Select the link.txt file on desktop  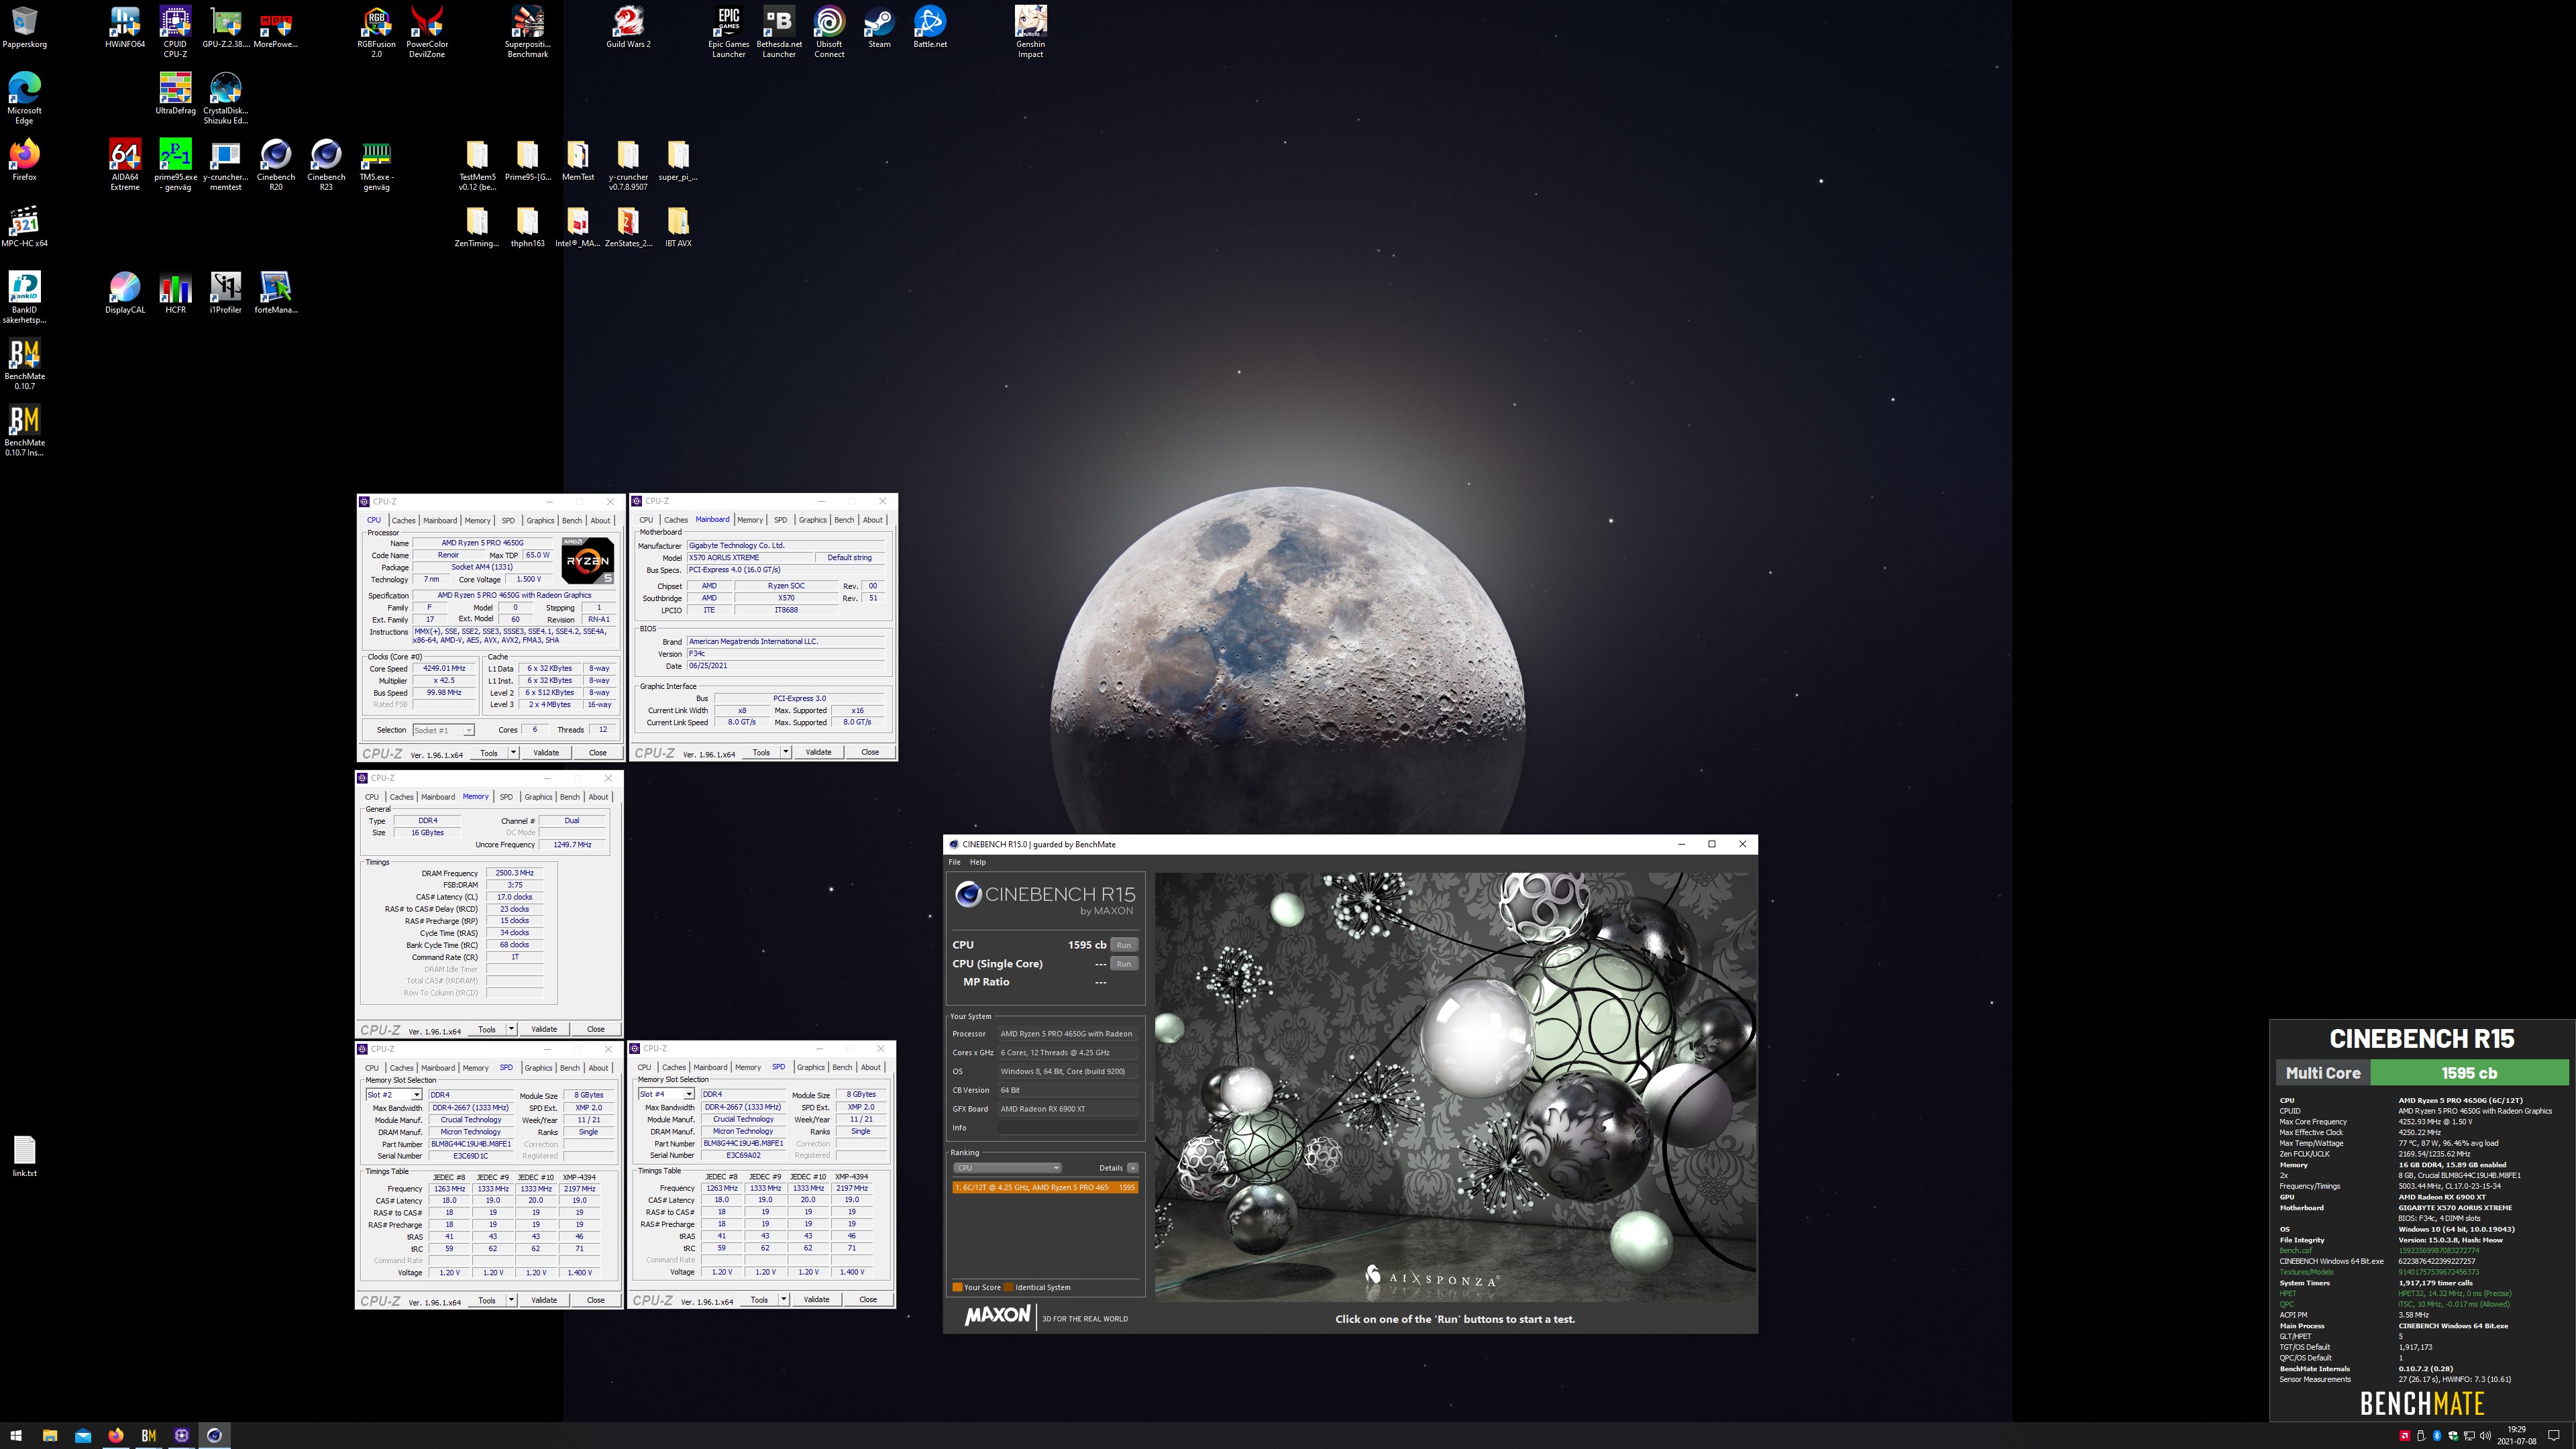coord(24,1157)
